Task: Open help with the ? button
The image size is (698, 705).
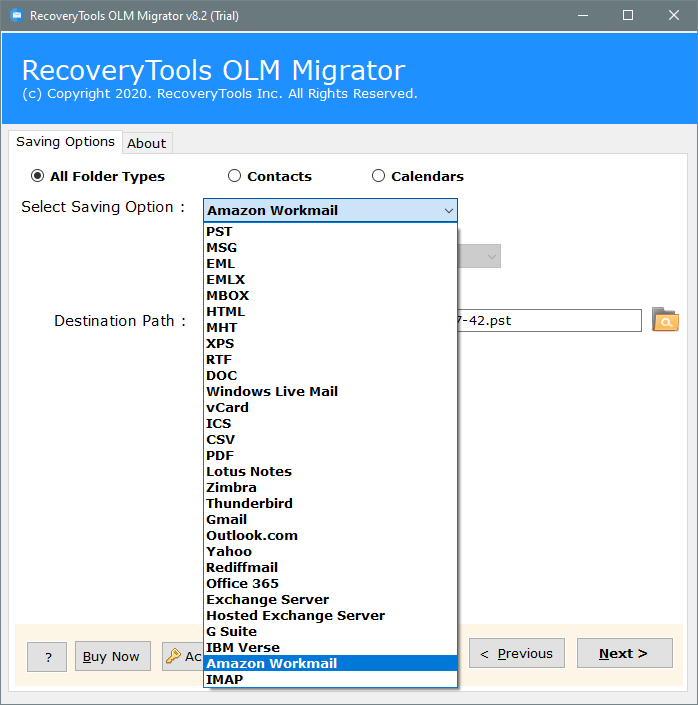Action: pyautogui.click(x=47, y=657)
